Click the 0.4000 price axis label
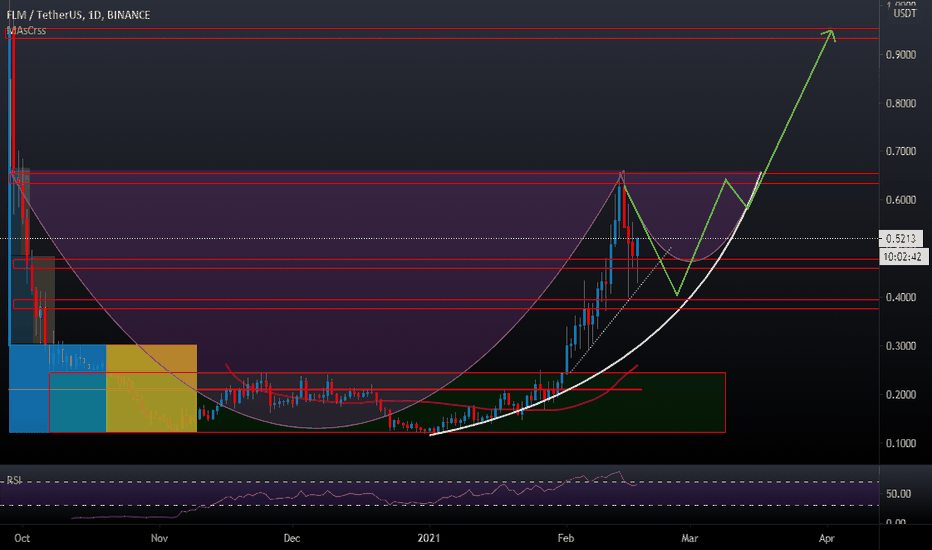932x550 pixels. tap(900, 297)
